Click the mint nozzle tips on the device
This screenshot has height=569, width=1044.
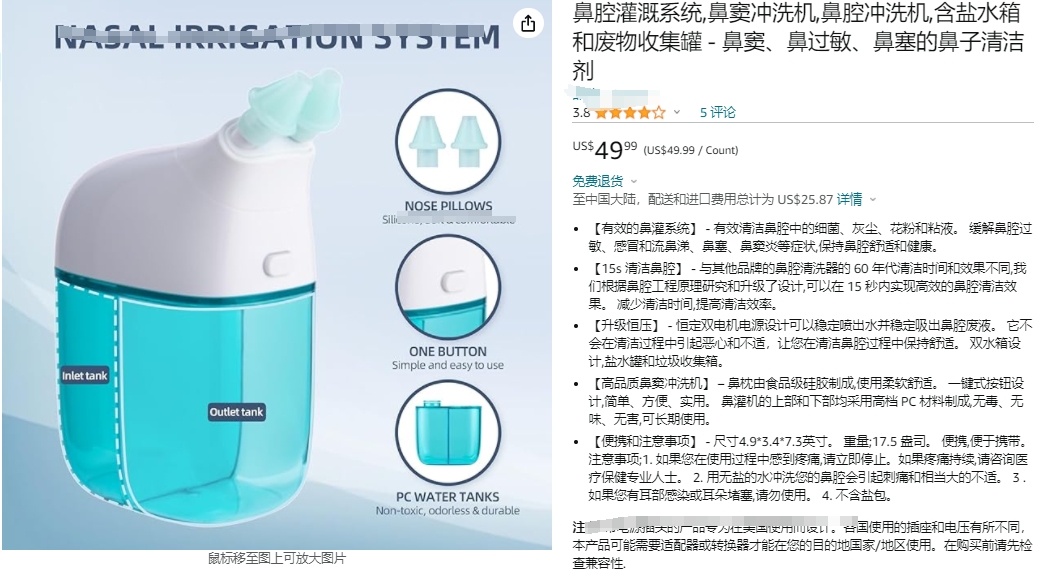(x=292, y=106)
